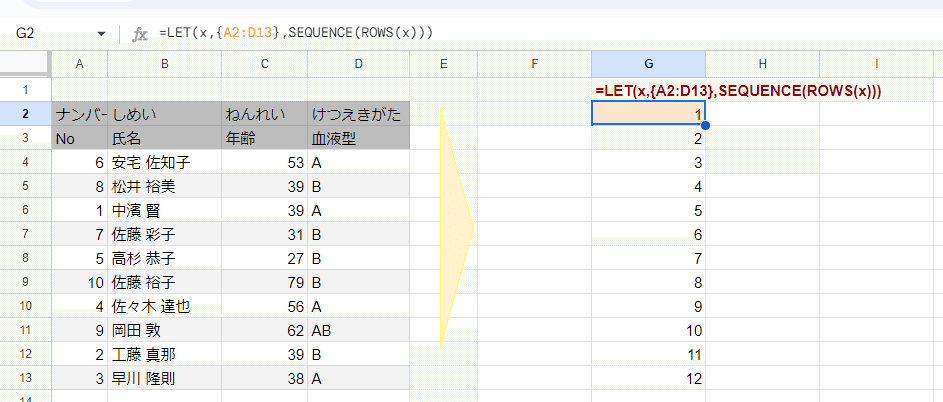This screenshot has width=943, height=402.
Task: Select column A header
Action: point(79,64)
